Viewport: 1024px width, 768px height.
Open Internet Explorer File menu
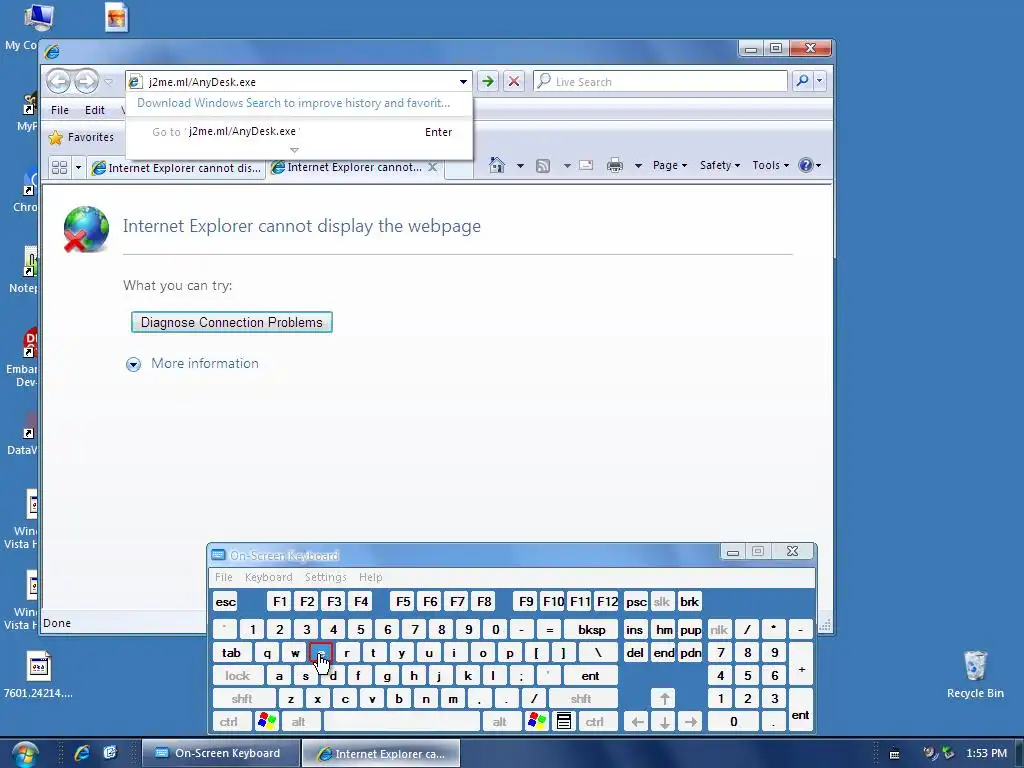[59, 110]
